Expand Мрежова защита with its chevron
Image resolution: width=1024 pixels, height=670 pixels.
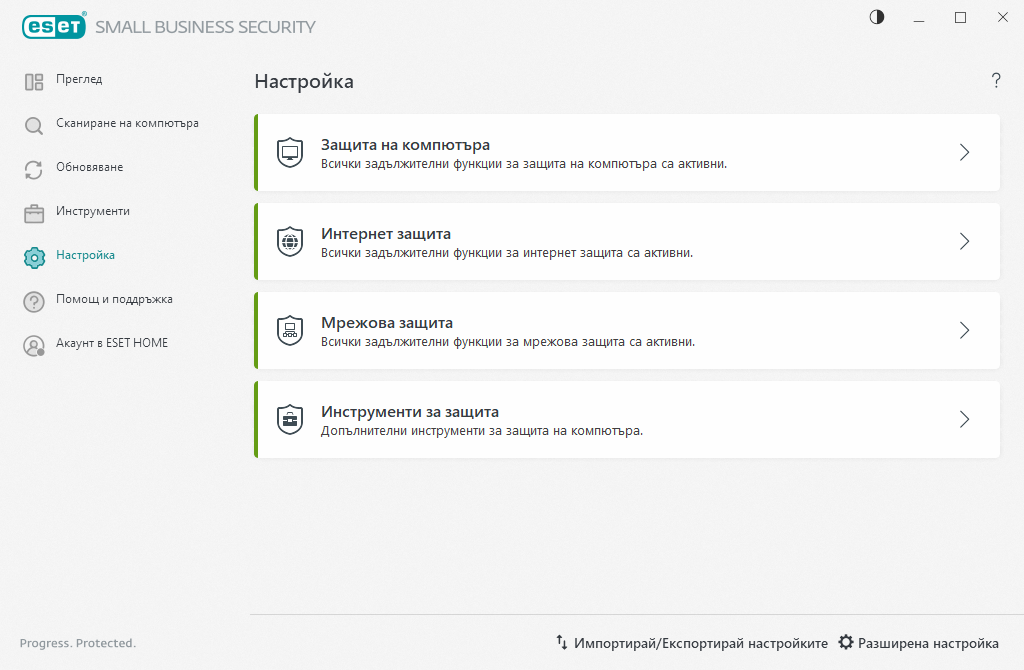(x=965, y=330)
